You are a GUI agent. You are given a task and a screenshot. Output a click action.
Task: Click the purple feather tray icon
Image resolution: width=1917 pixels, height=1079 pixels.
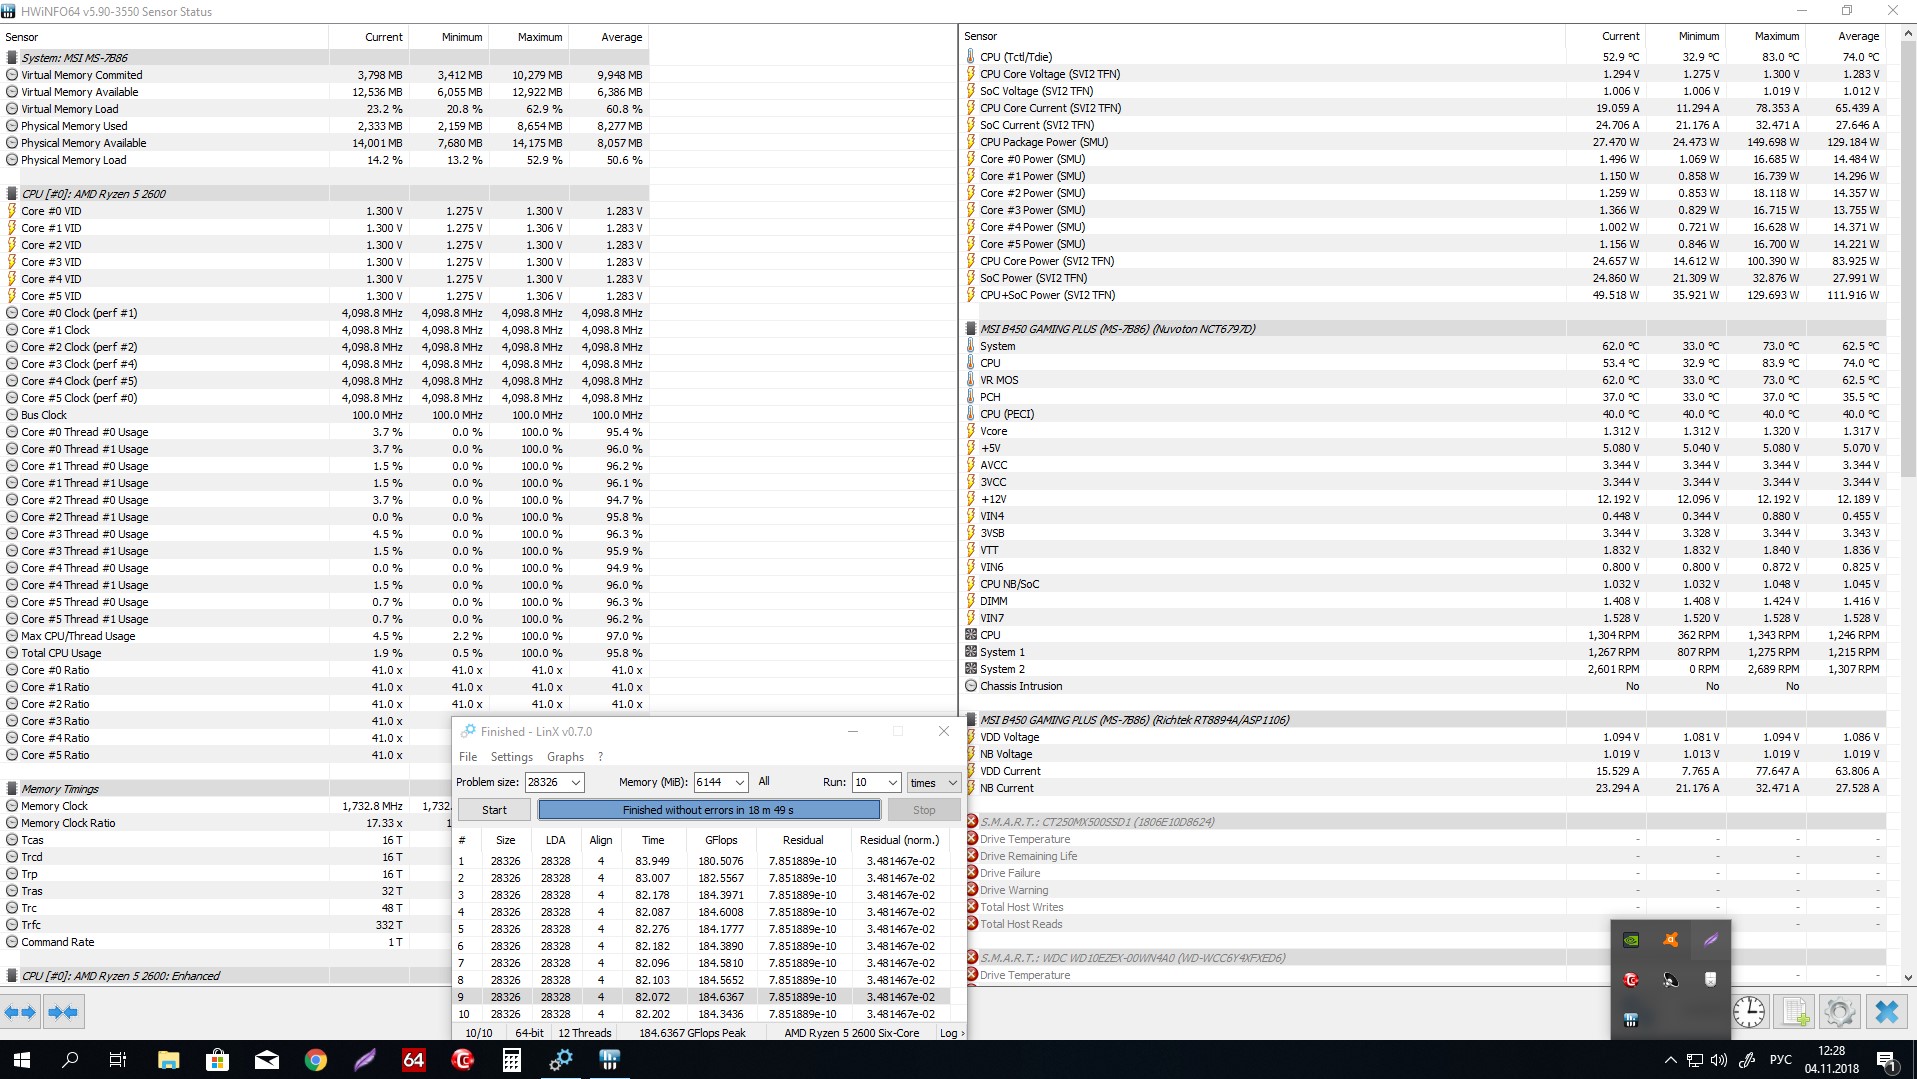[x=1710, y=940]
